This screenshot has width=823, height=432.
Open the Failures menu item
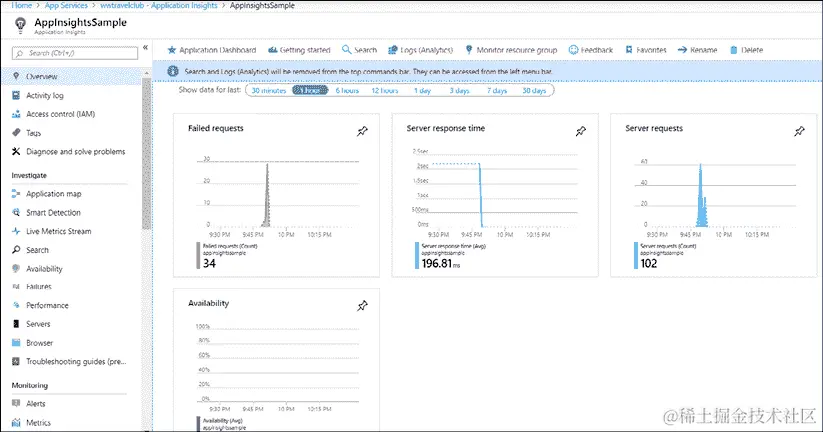[71, 287]
